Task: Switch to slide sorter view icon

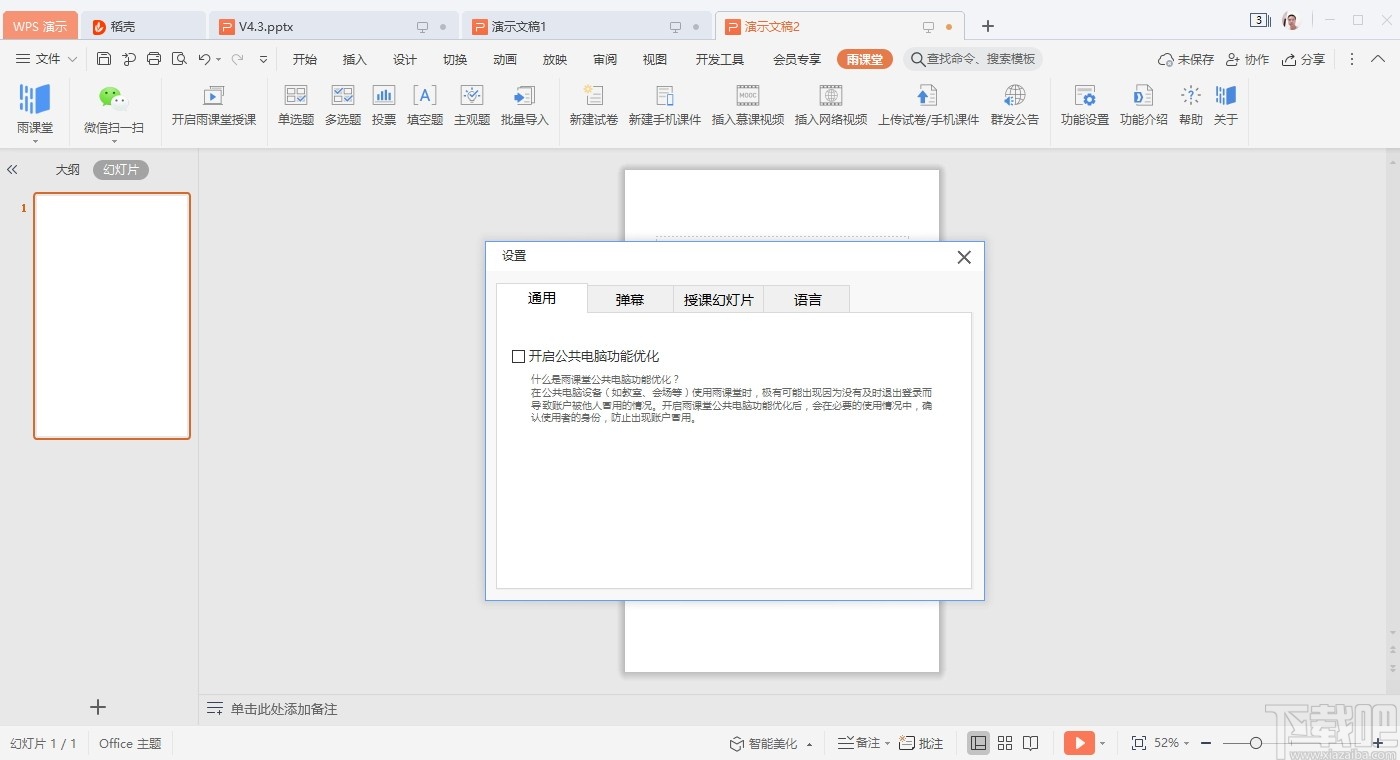Action: point(1005,743)
